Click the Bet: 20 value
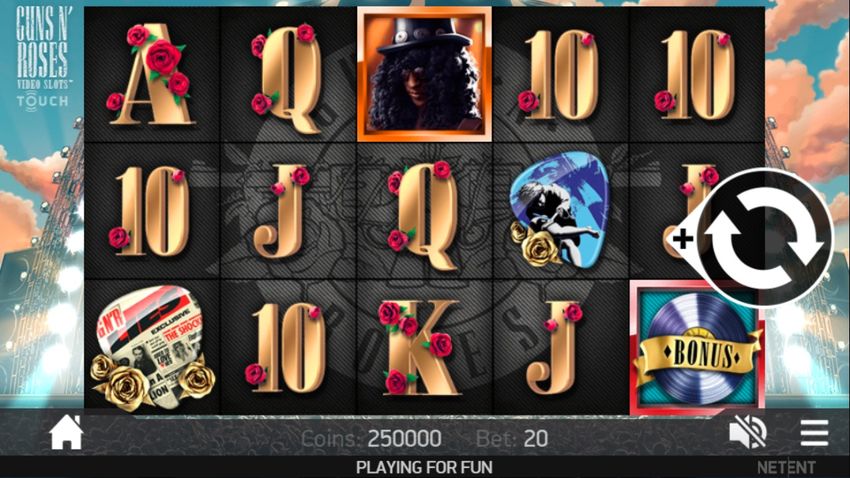Image resolution: width=850 pixels, height=478 pixels. point(512,438)
